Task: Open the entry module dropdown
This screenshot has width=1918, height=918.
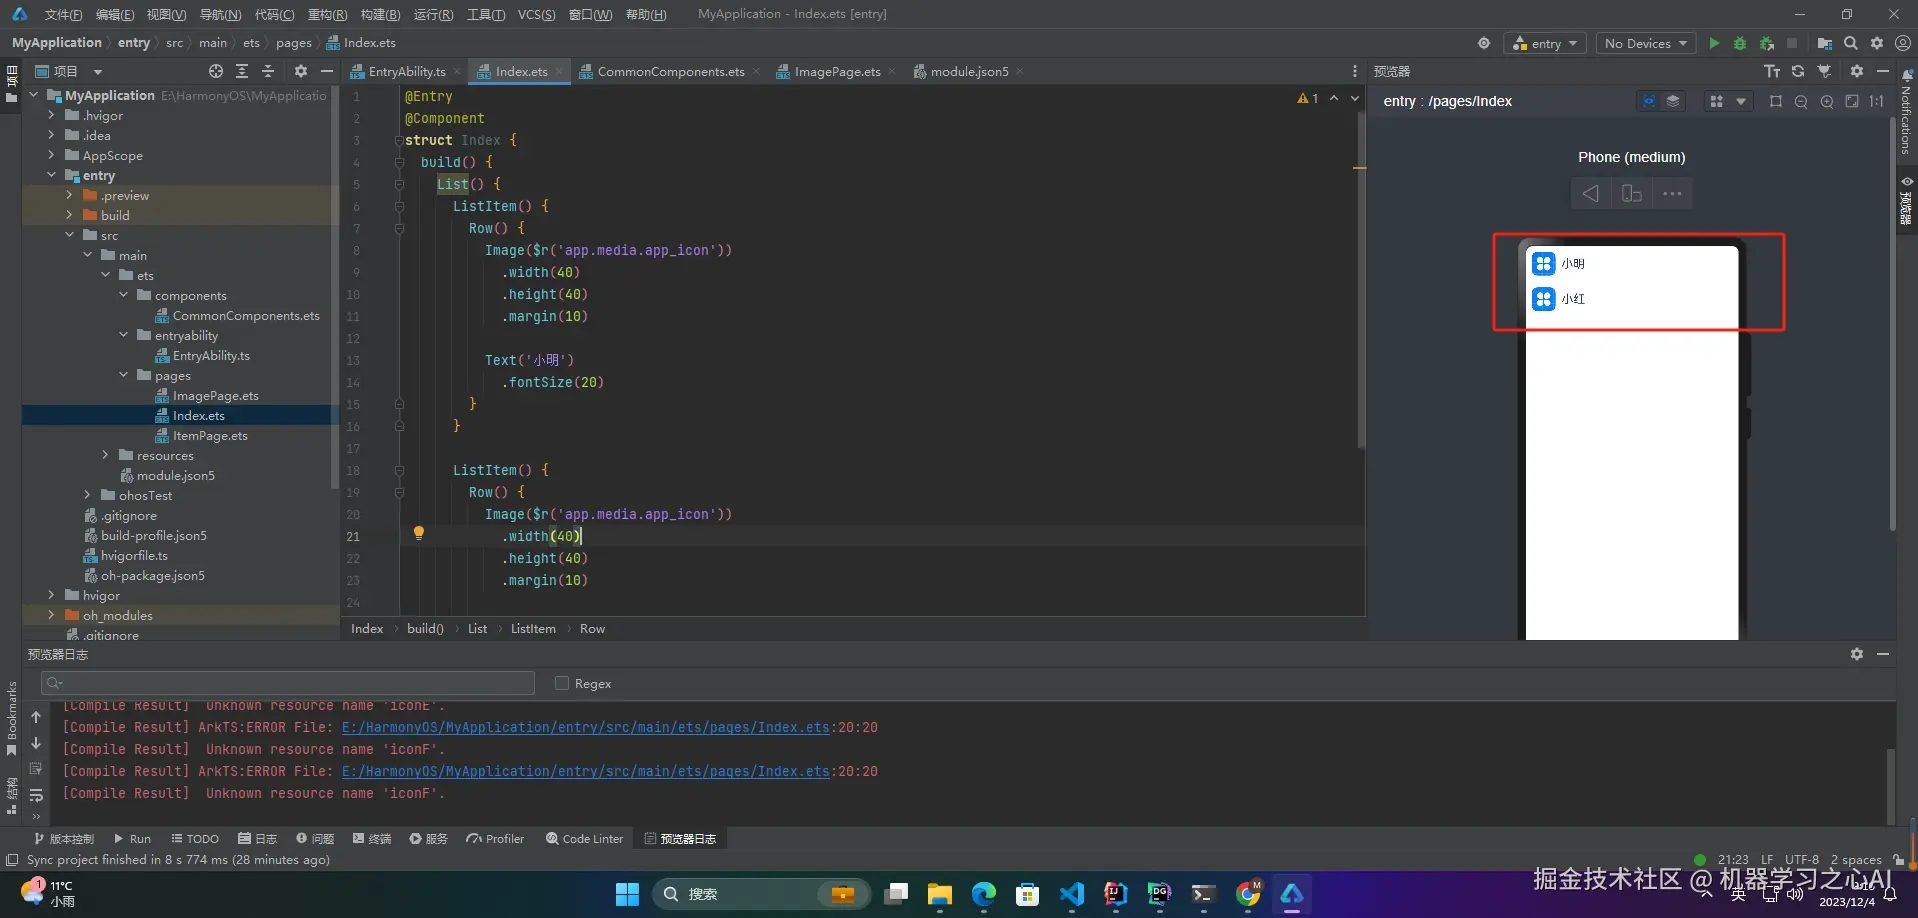Action: coord(1546,43)
